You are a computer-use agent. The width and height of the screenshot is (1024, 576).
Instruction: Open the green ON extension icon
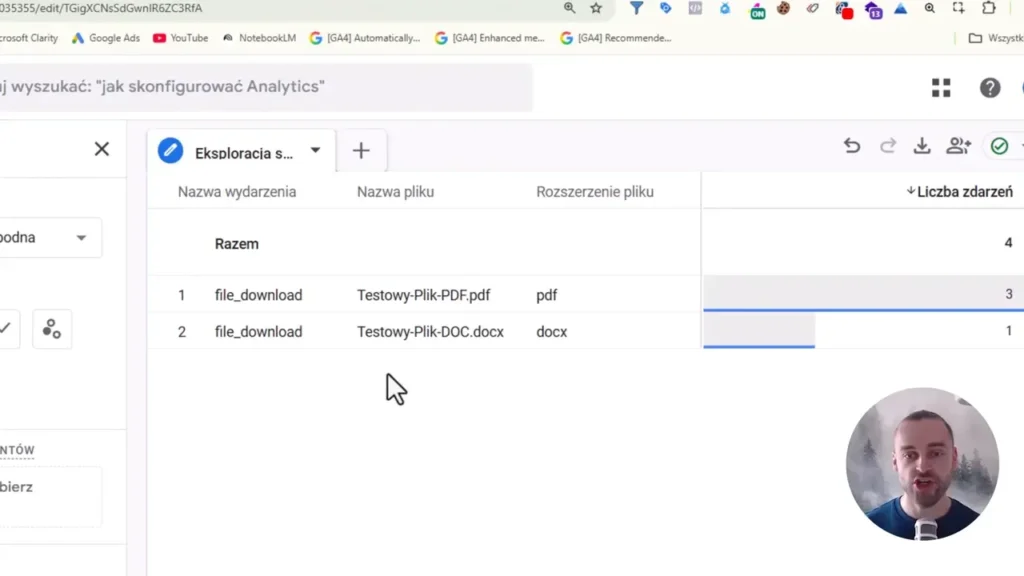click(x=758, y=10)
